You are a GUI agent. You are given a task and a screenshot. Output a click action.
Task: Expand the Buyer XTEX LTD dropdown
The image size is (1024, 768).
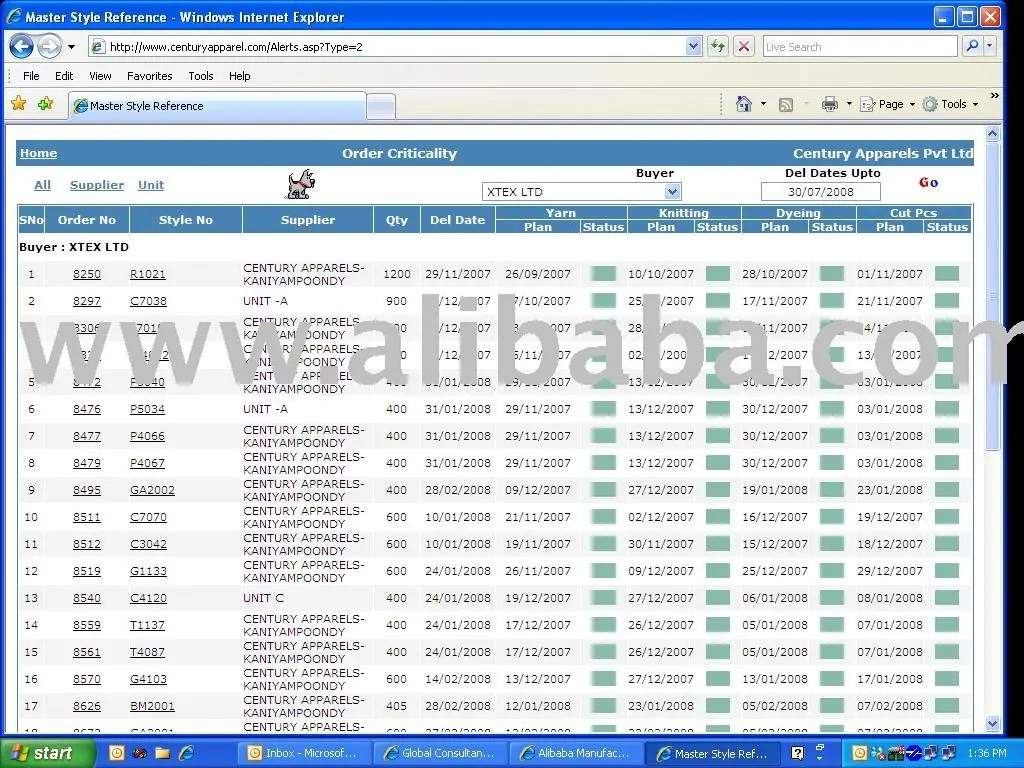672,192
